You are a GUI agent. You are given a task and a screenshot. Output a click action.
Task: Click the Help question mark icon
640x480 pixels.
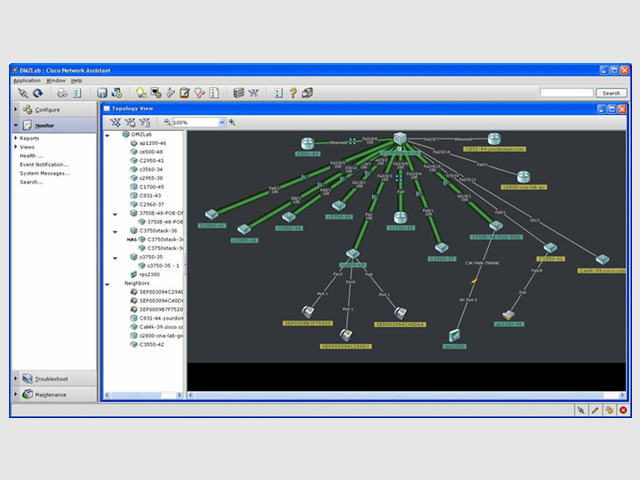coord(293,93)
